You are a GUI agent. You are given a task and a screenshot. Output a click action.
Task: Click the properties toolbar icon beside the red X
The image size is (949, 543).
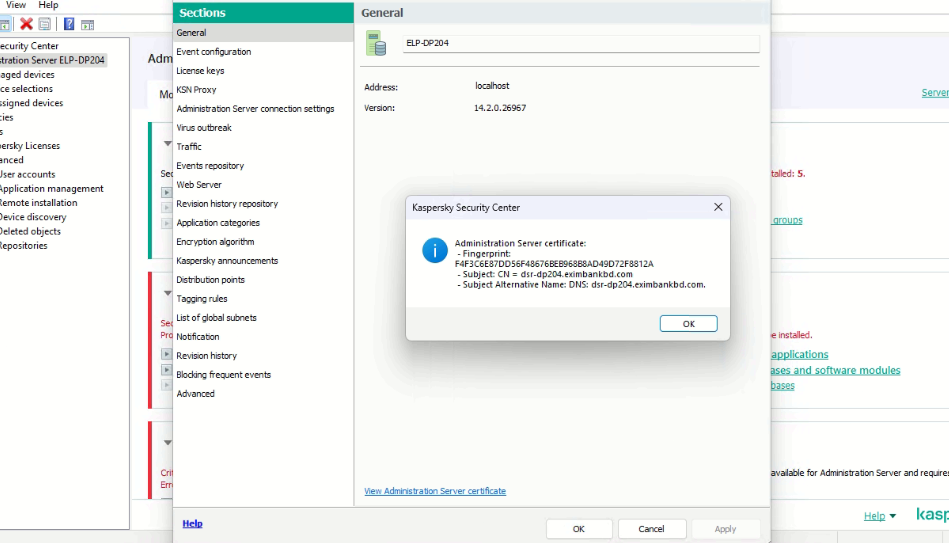45,24
